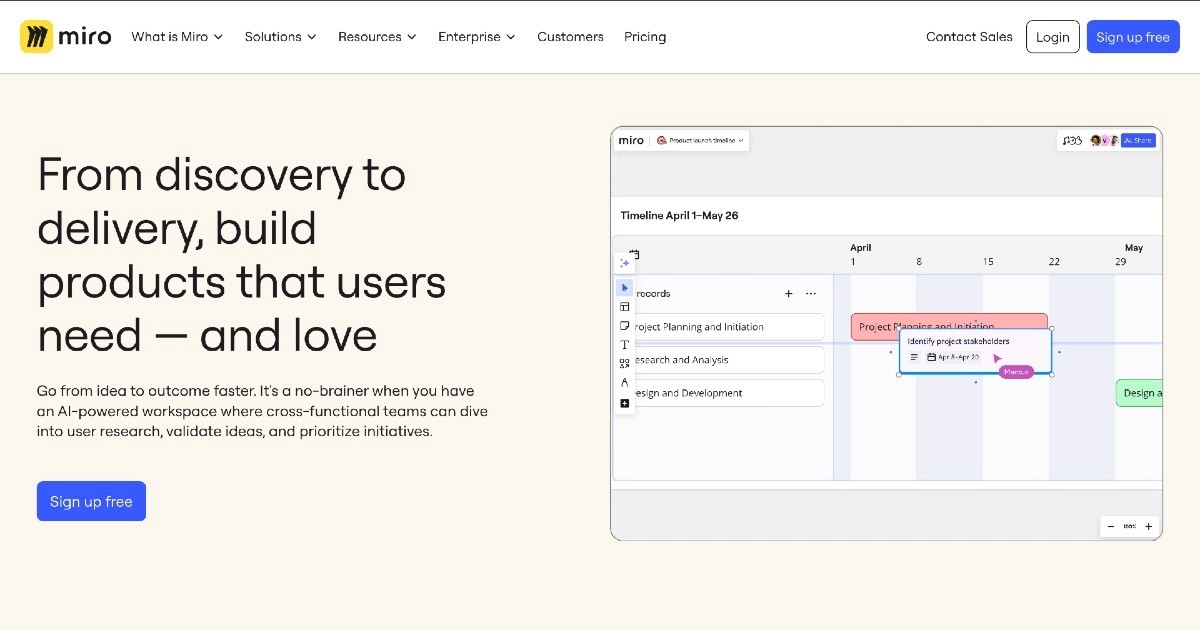Click the Login button
This screenshot has width=1200, height=630.
point(1052,37)
